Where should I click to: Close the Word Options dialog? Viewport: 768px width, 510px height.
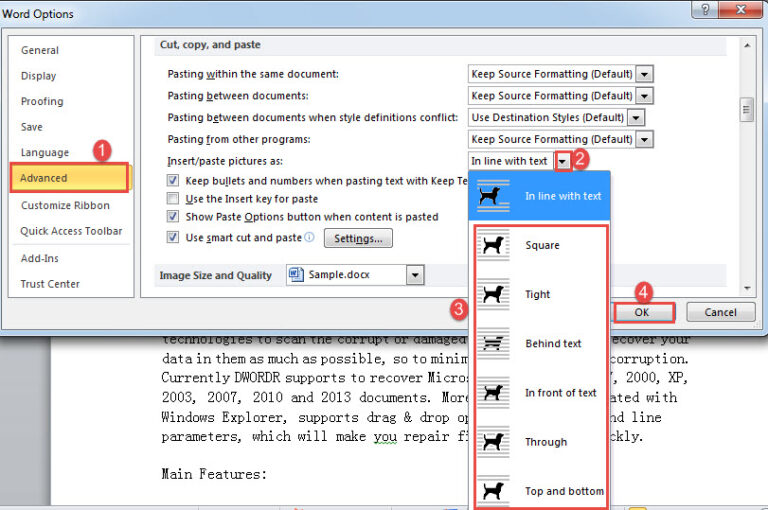(742, 9)
